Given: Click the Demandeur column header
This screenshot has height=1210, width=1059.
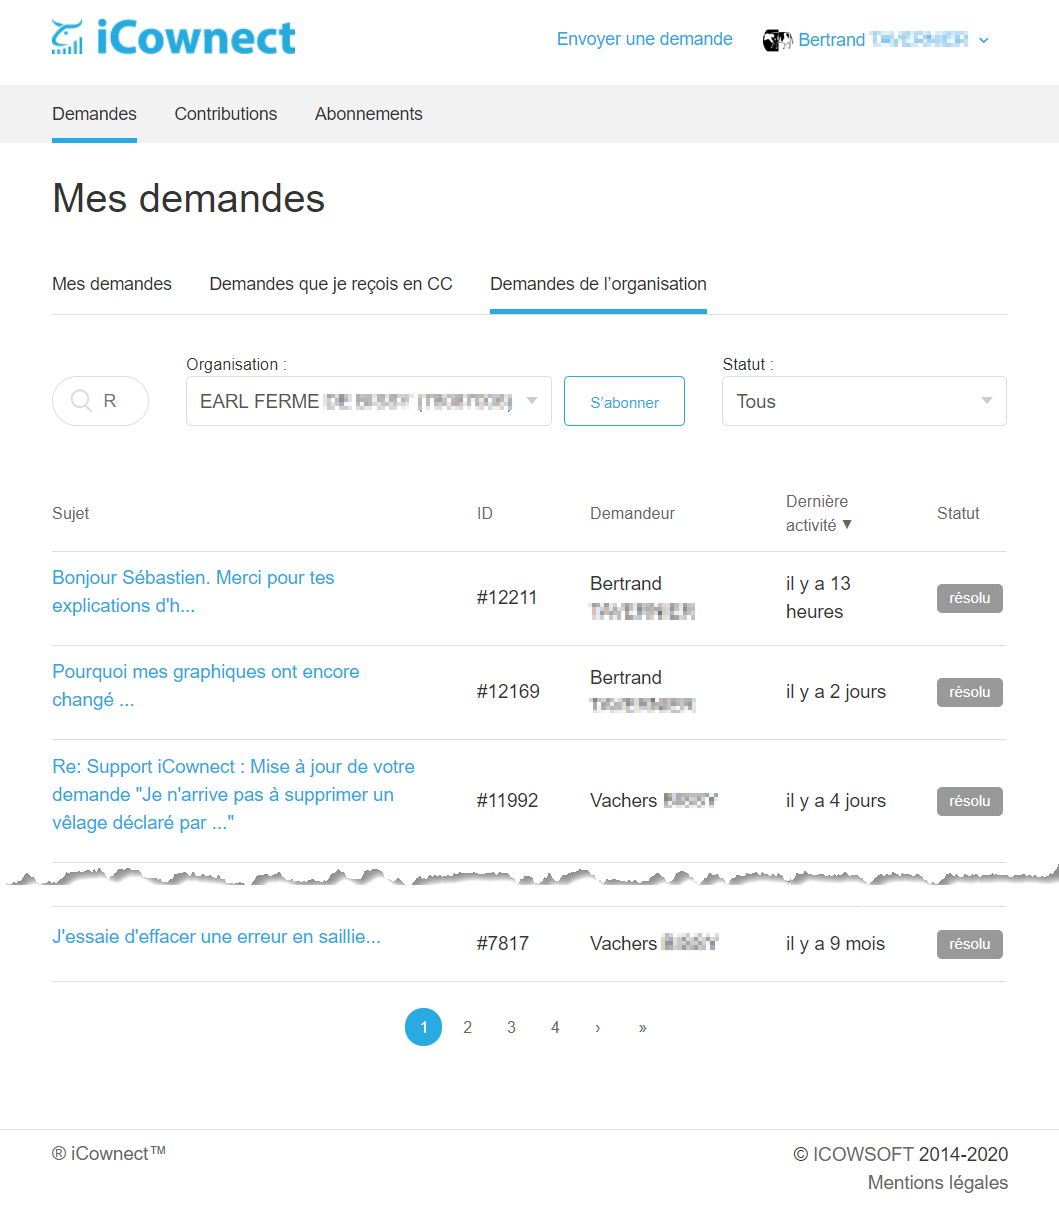Looking at the screenshot, I should [632, 513].
